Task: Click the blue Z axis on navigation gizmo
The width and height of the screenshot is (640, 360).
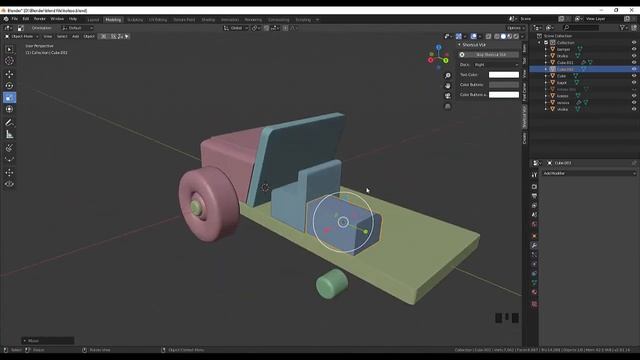Action: 438,48
